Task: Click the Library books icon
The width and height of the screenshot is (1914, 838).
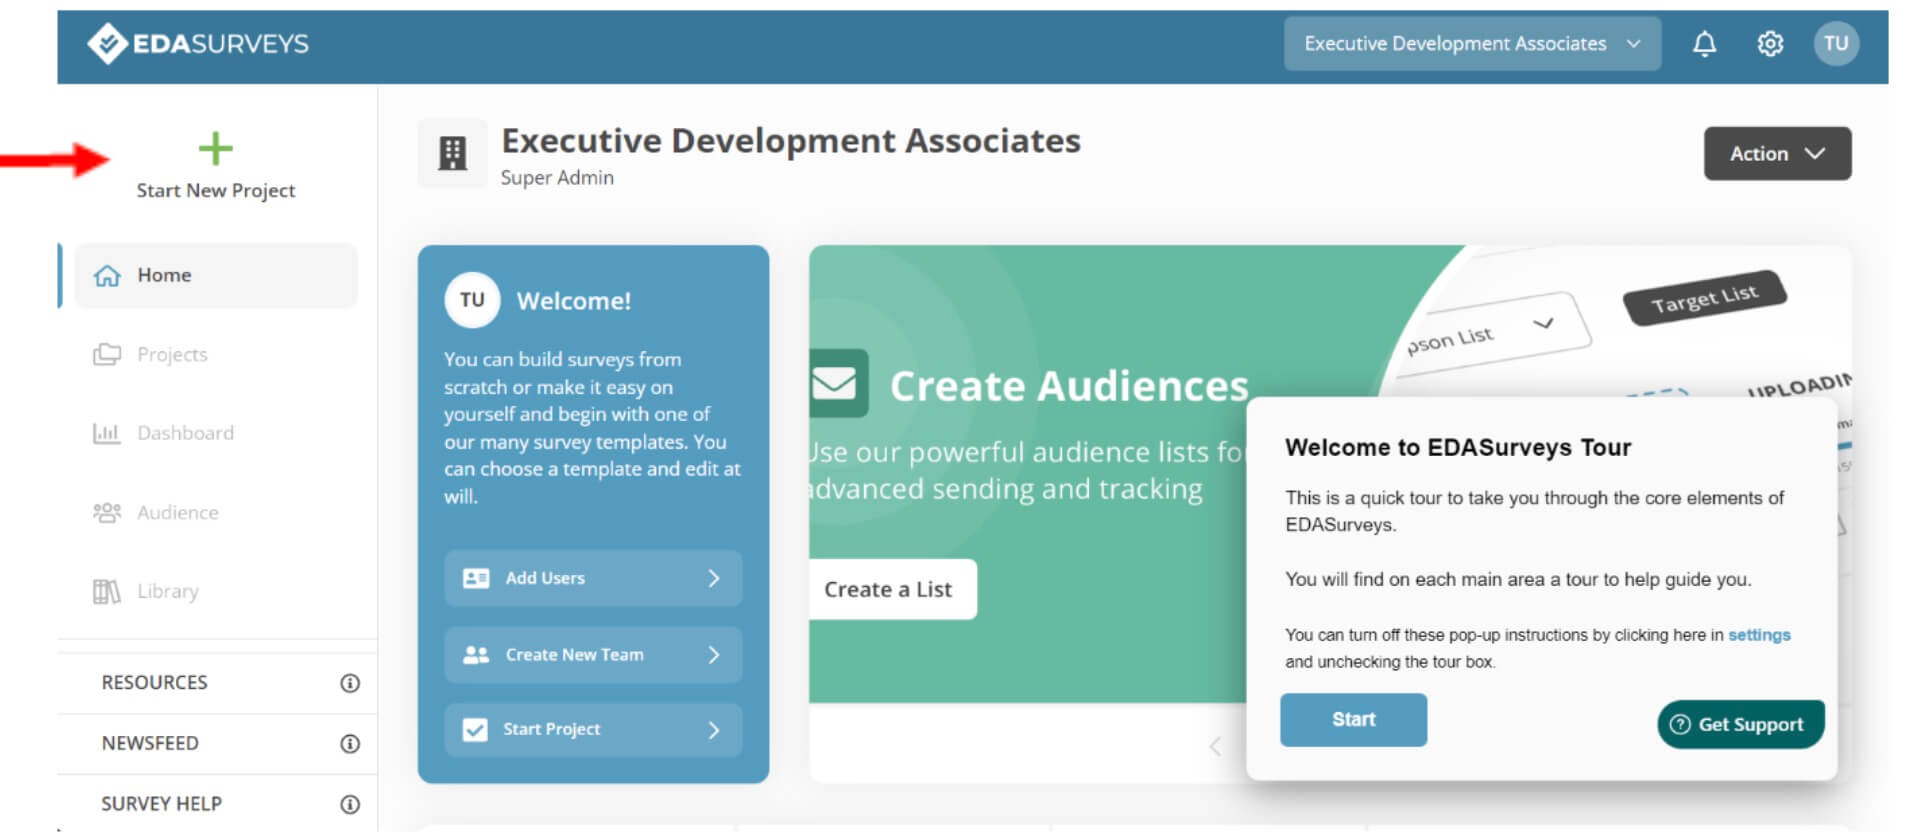Action: tap(106, 591)
